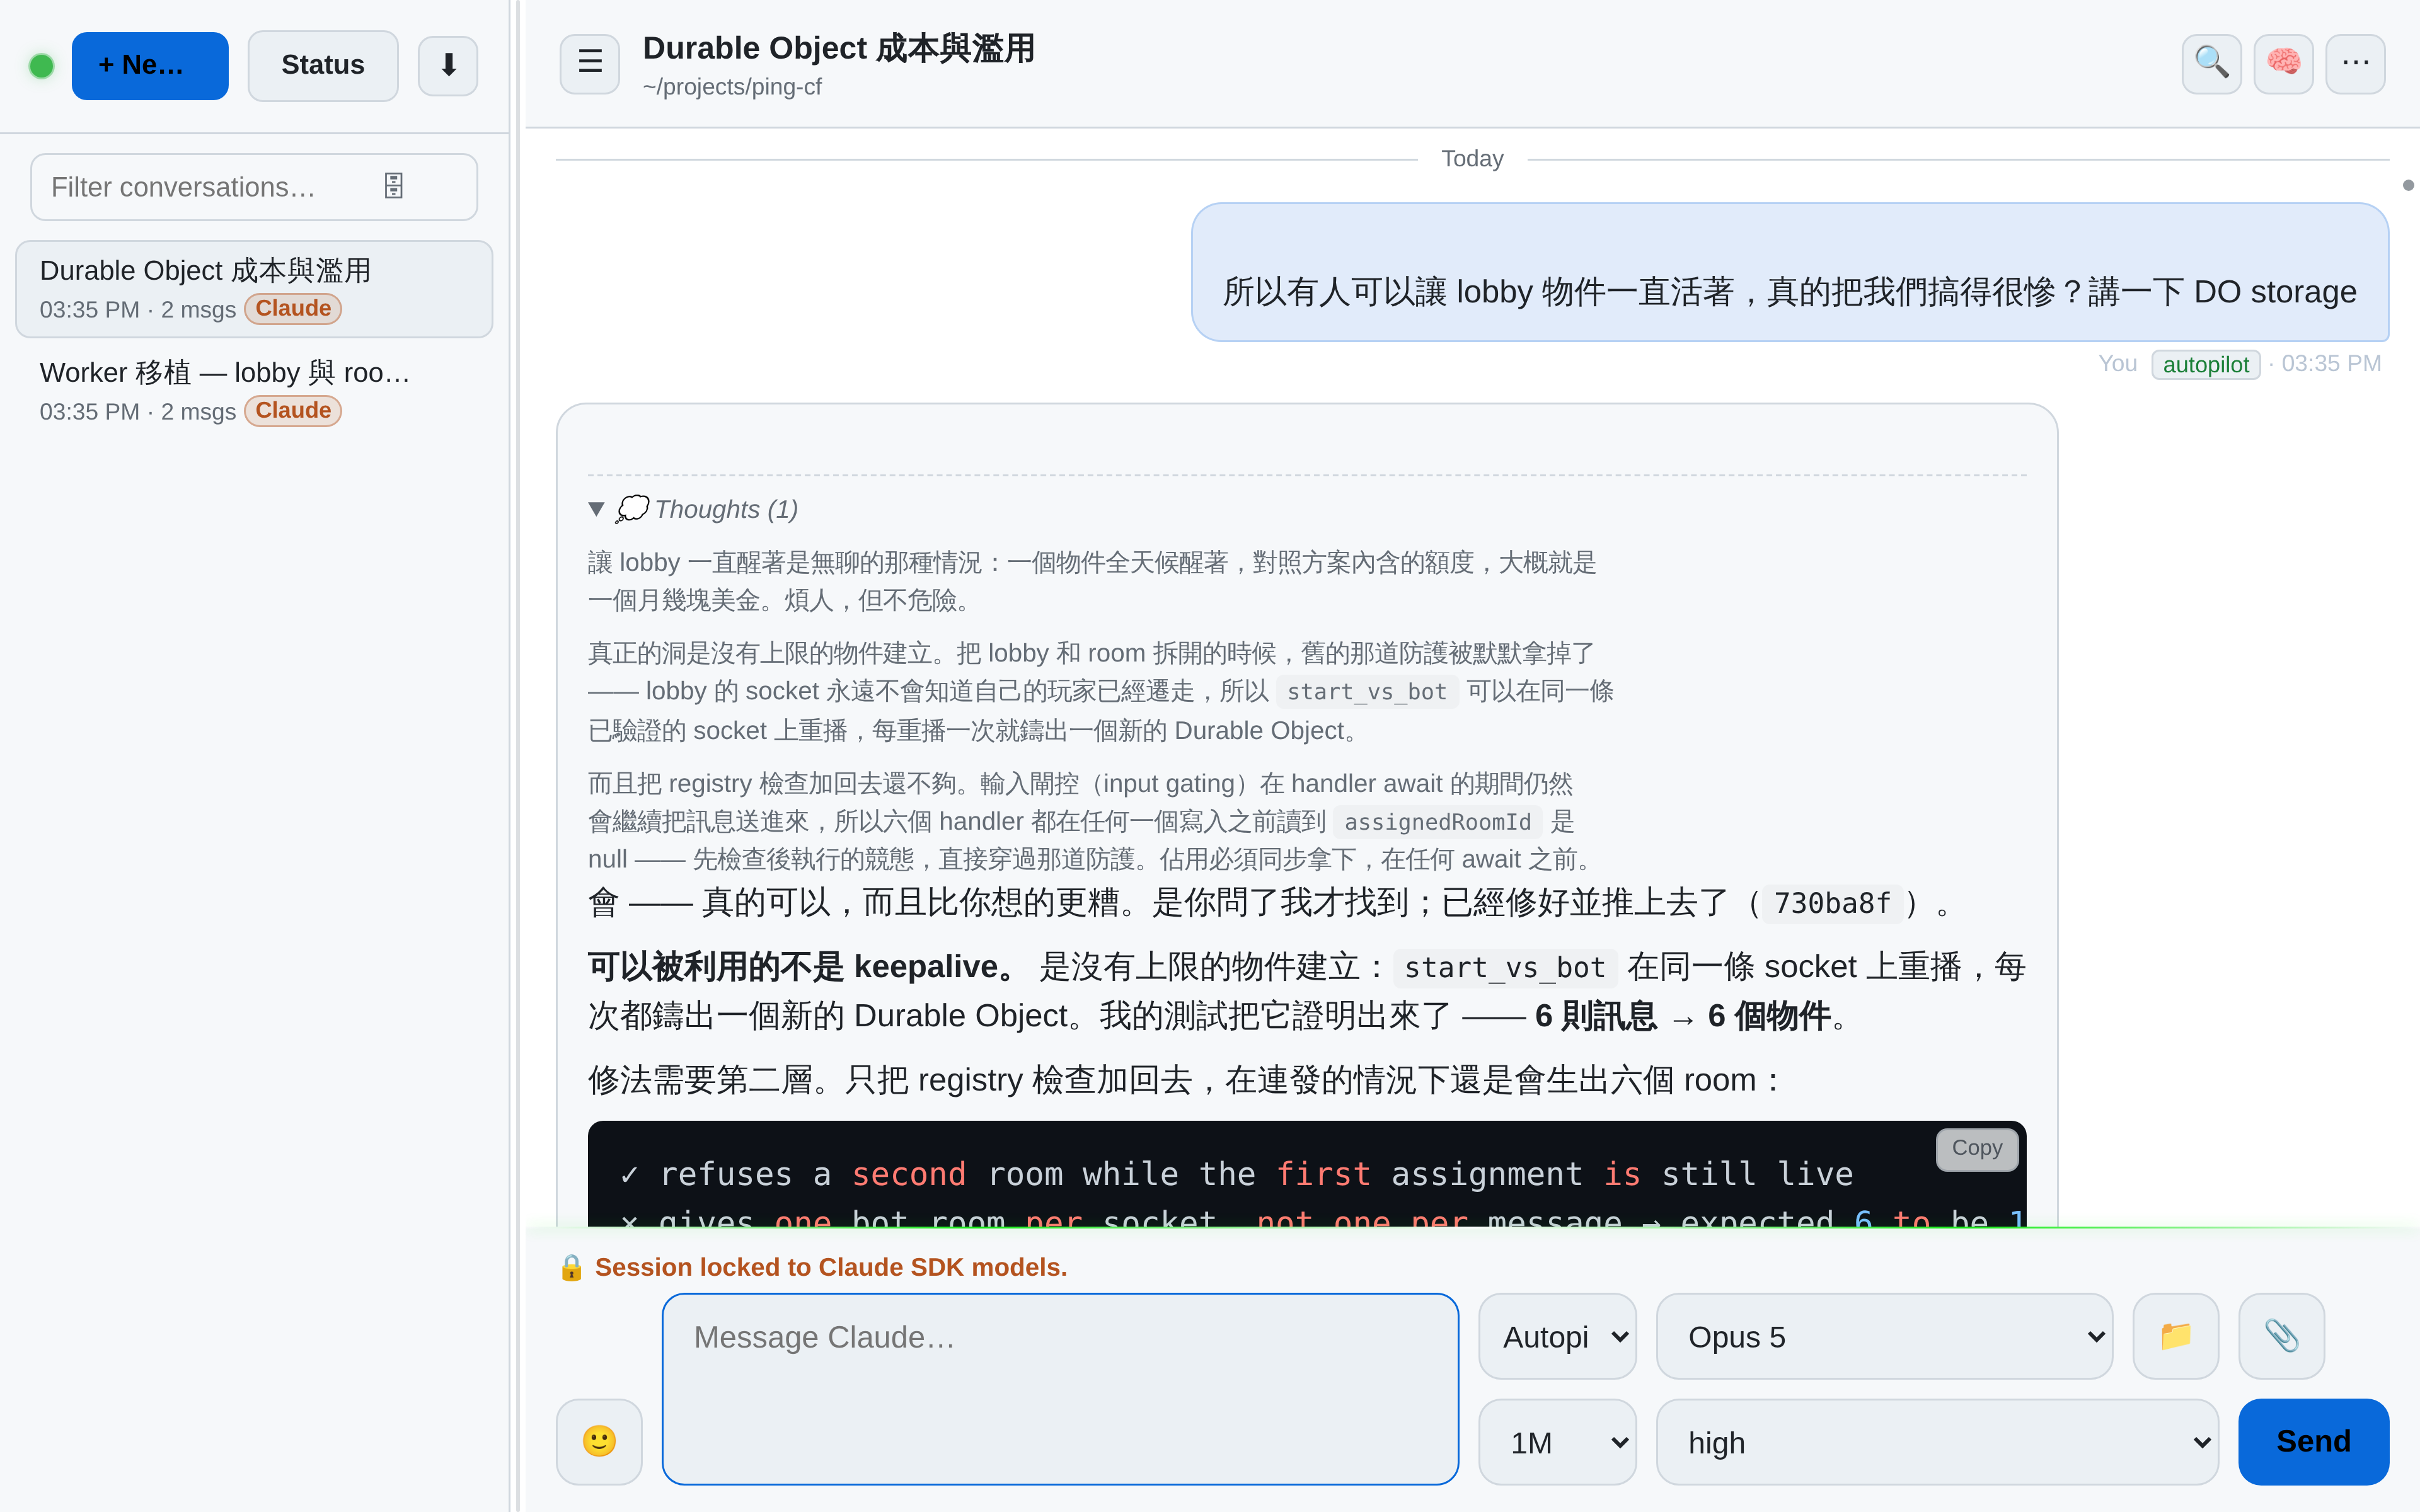The height and width of the screenshot is (1512, 2420).
Task: Send the message with Send button
Action: point(2313,1442)
